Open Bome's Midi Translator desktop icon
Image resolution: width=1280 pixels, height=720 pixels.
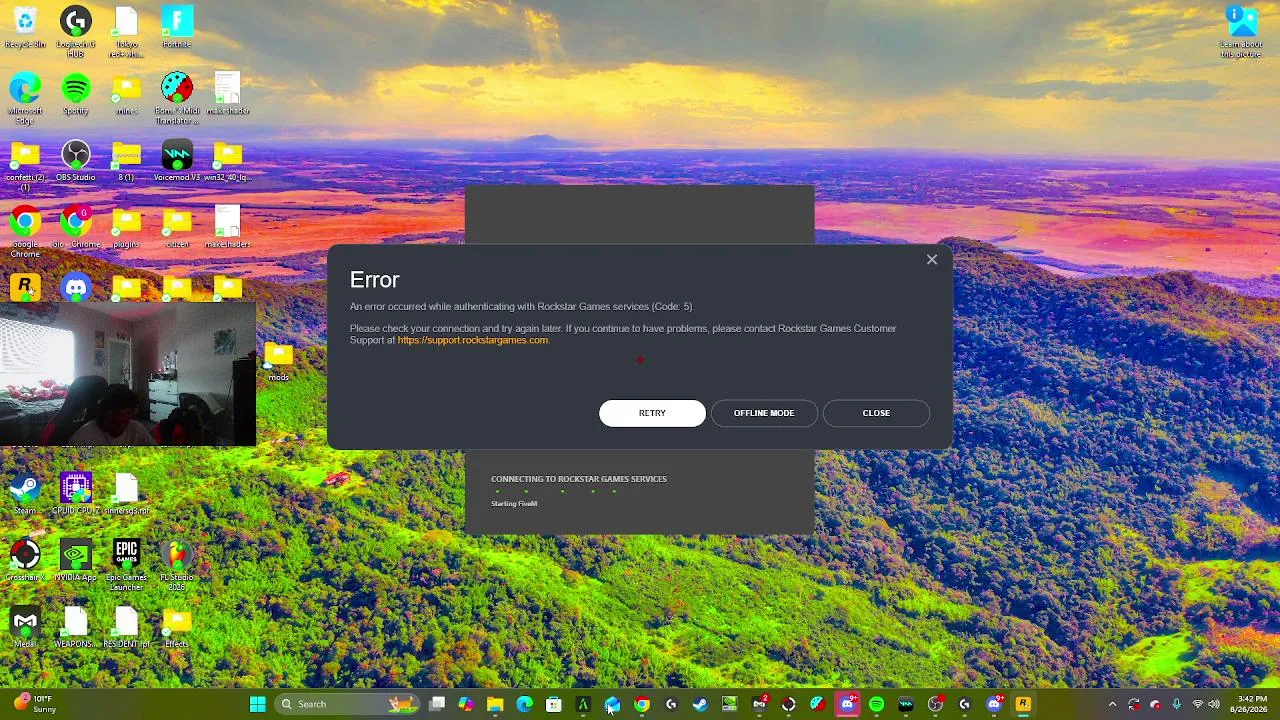click(x=177, y=98)
